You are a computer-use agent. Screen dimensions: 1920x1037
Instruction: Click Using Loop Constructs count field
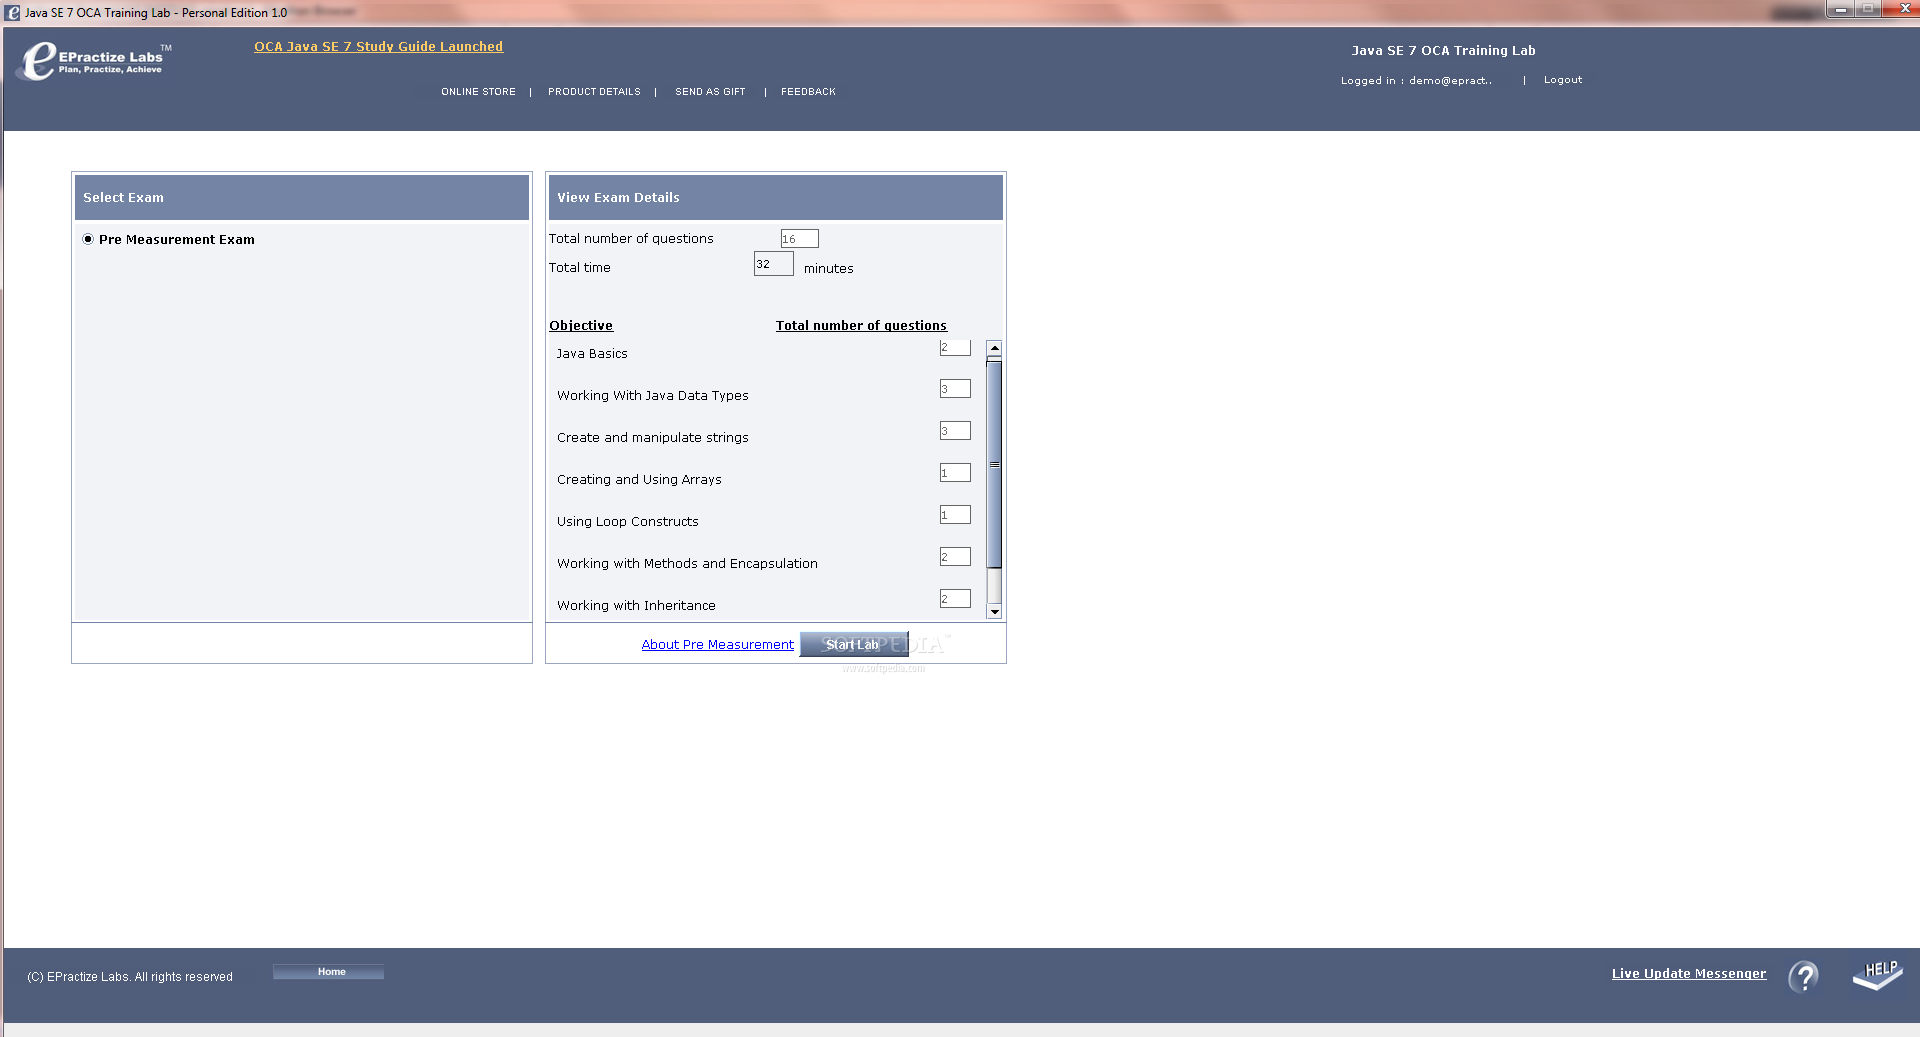[955, 515]
